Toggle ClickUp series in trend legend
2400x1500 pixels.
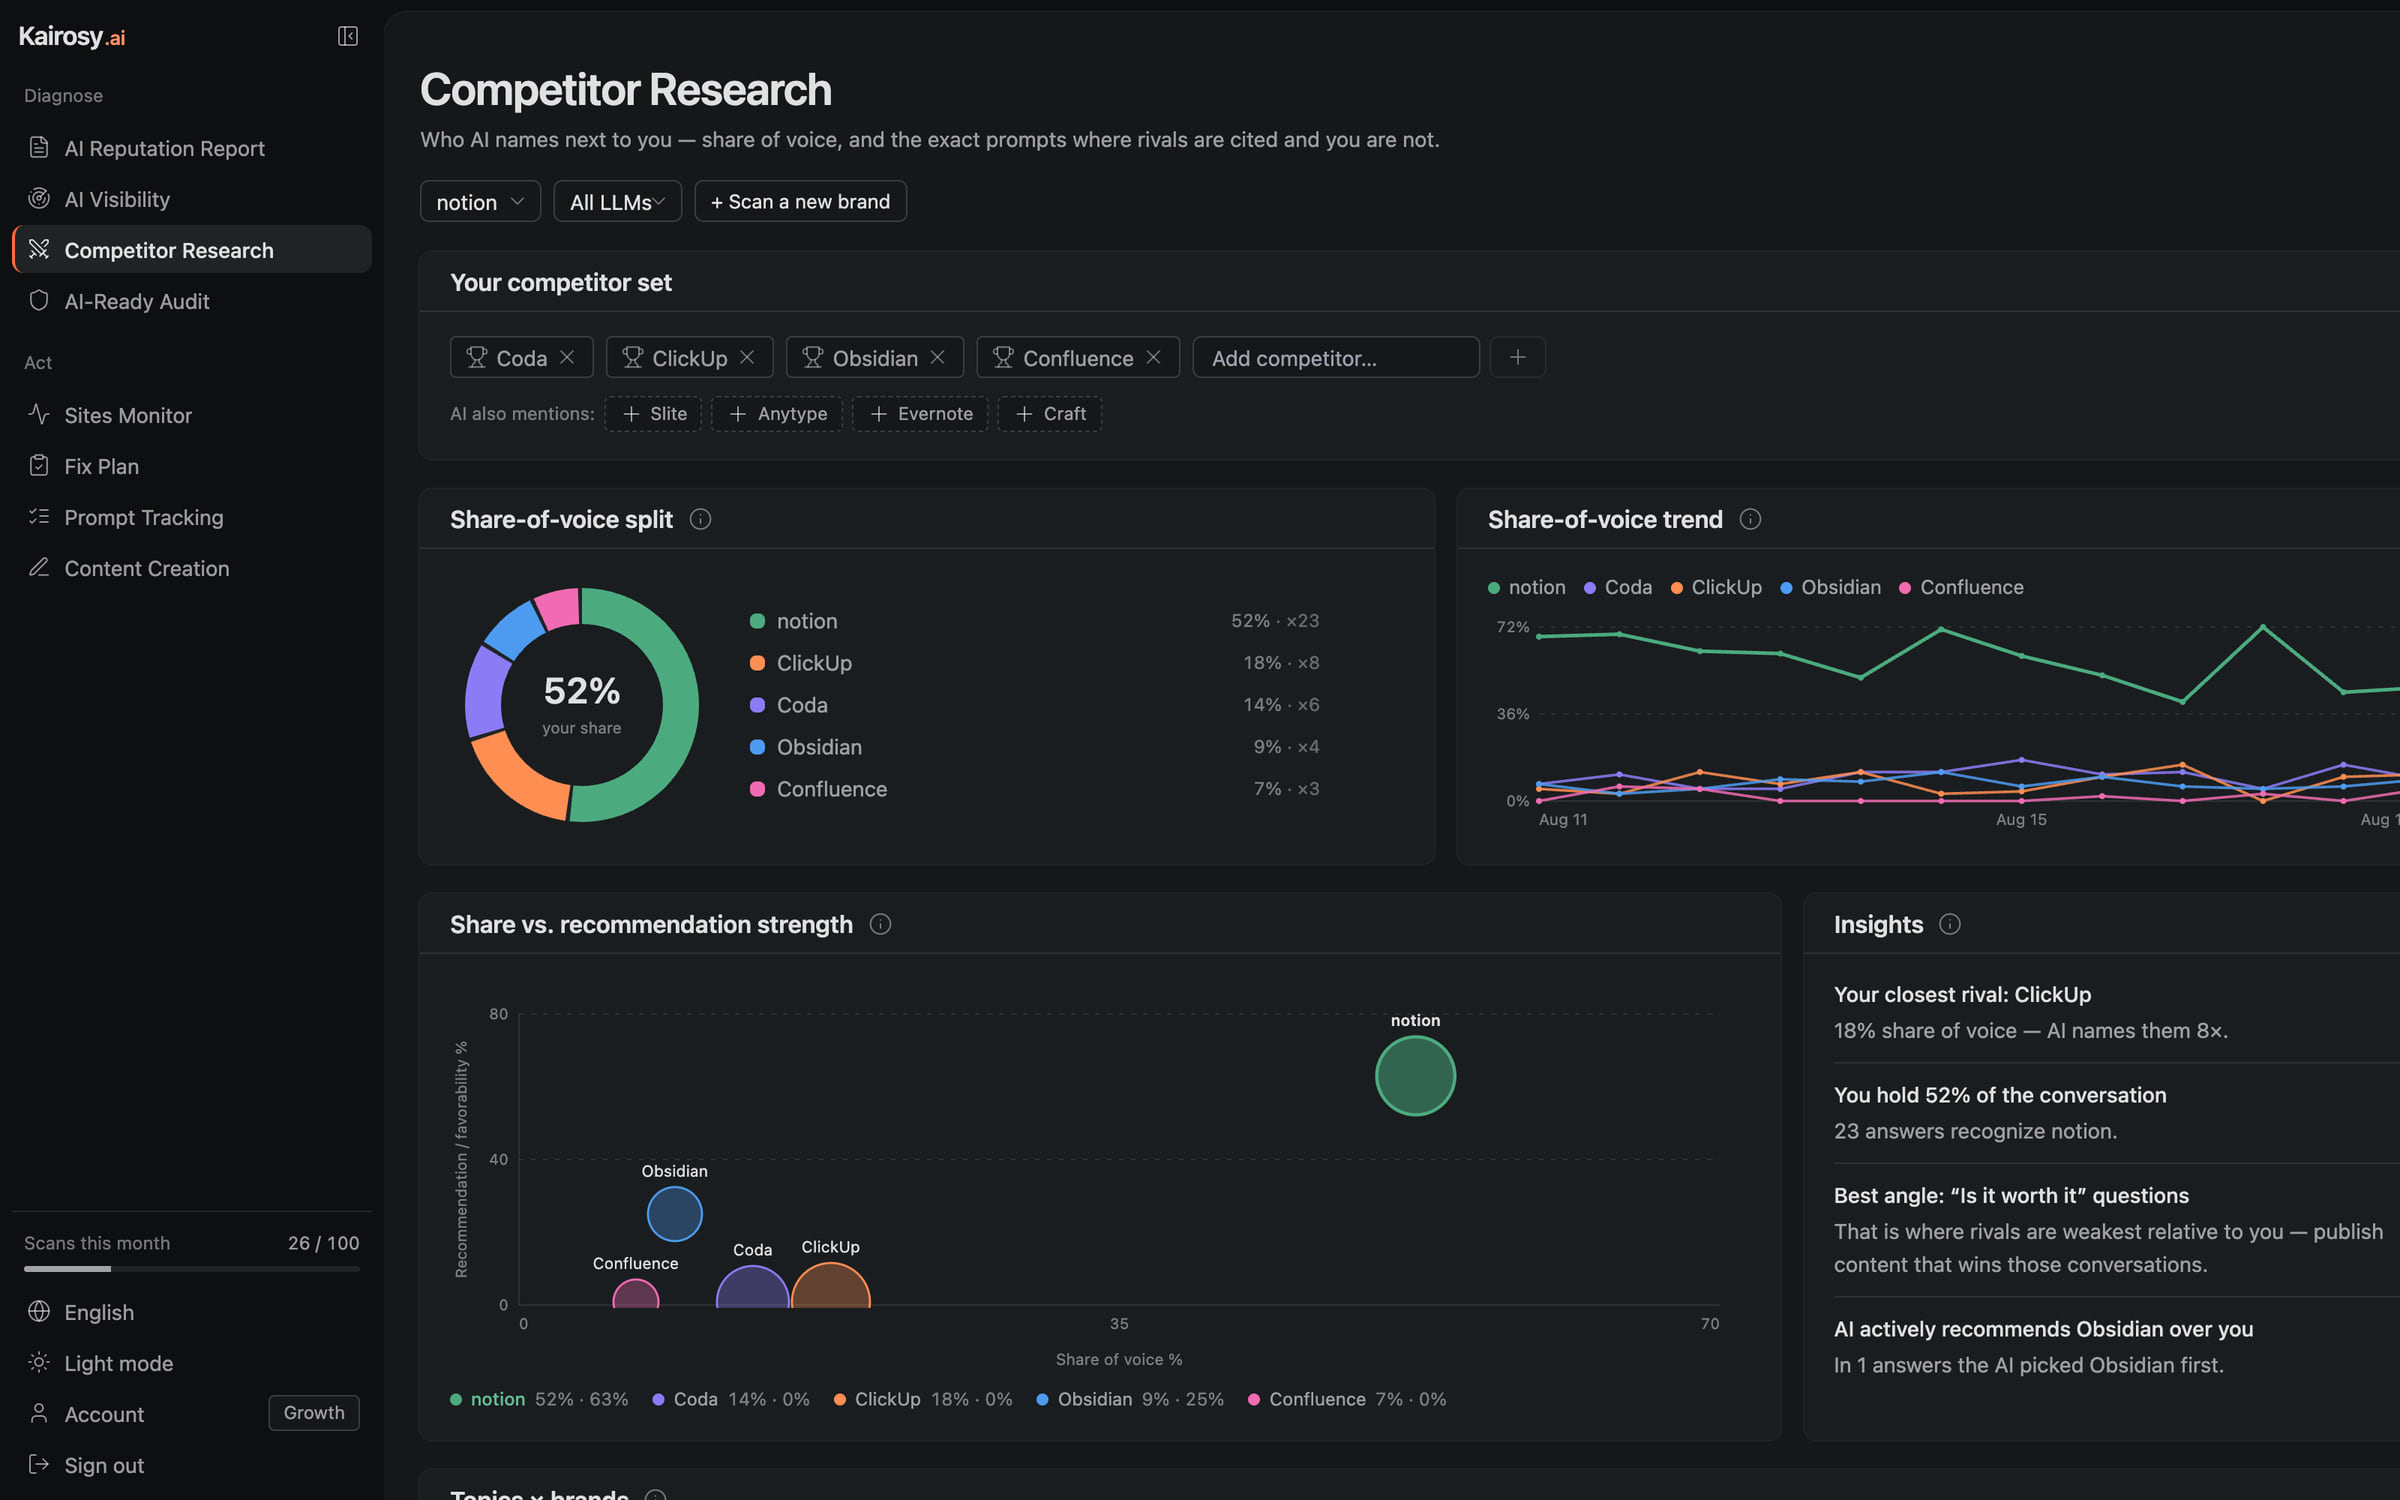pyautogui.click(x=1716, y=587)
